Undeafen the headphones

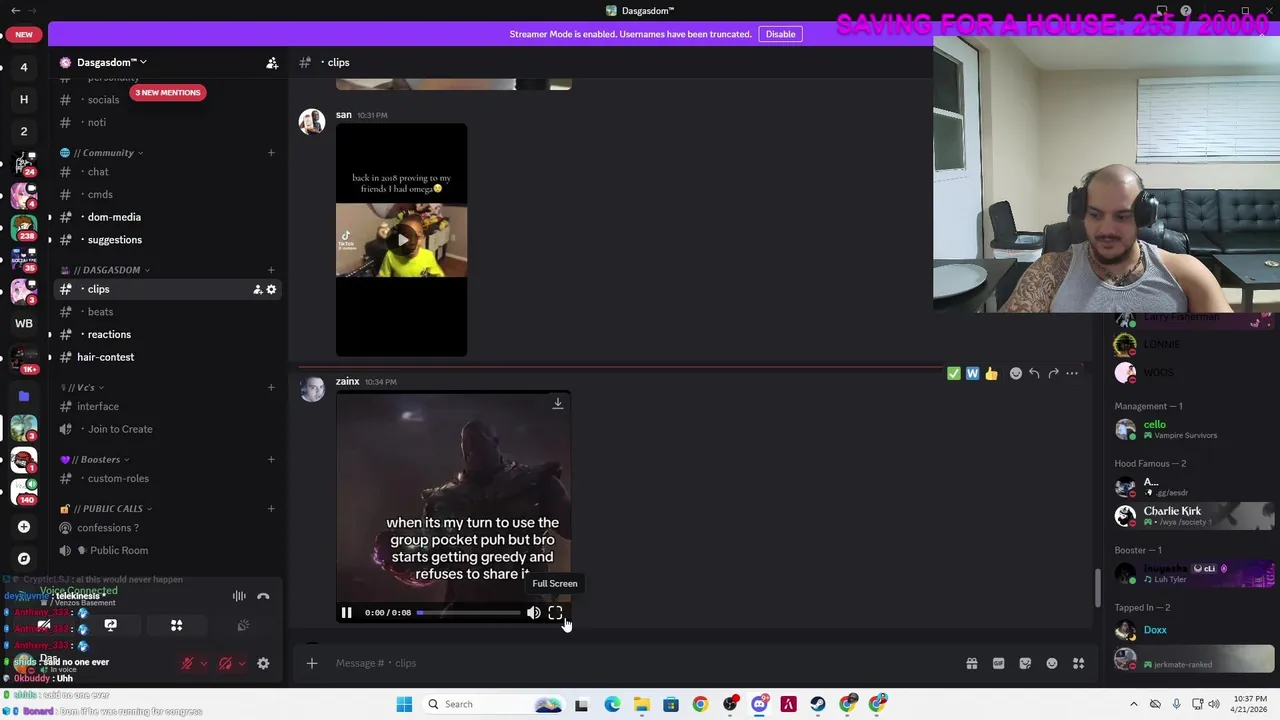pos(225,663)
